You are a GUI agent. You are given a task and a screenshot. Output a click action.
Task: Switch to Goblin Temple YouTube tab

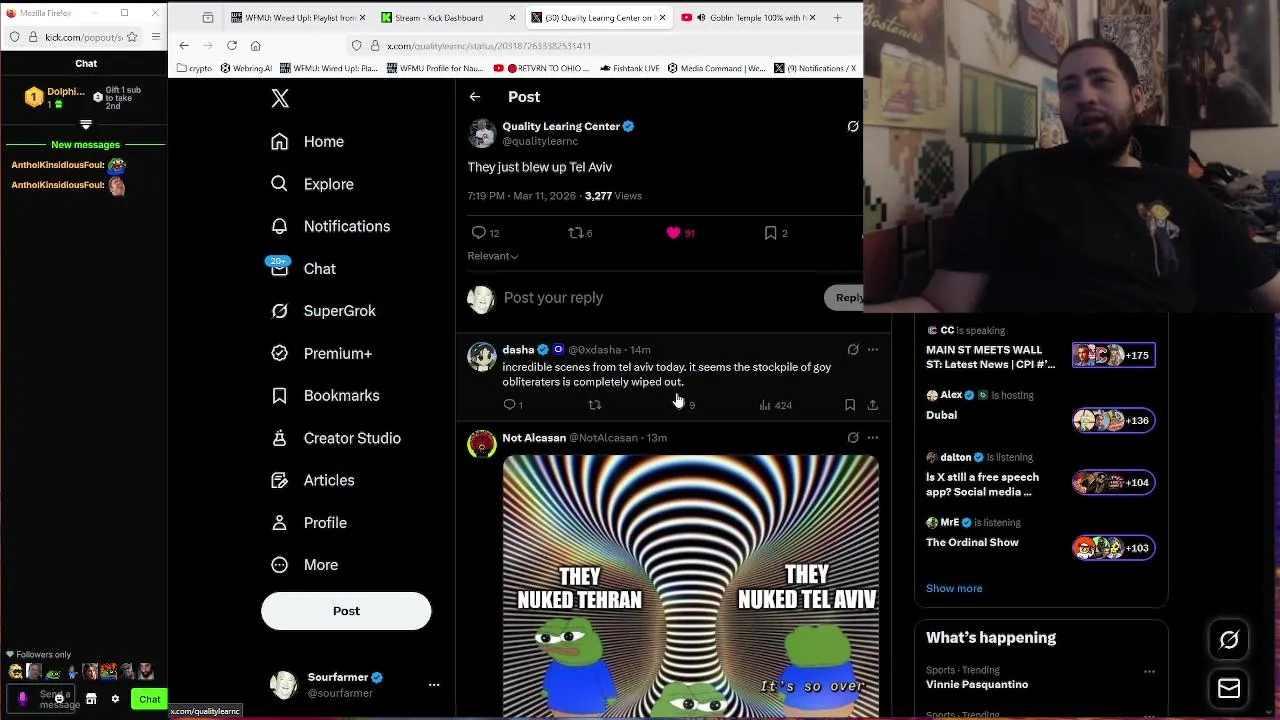(x=750, y=17)
